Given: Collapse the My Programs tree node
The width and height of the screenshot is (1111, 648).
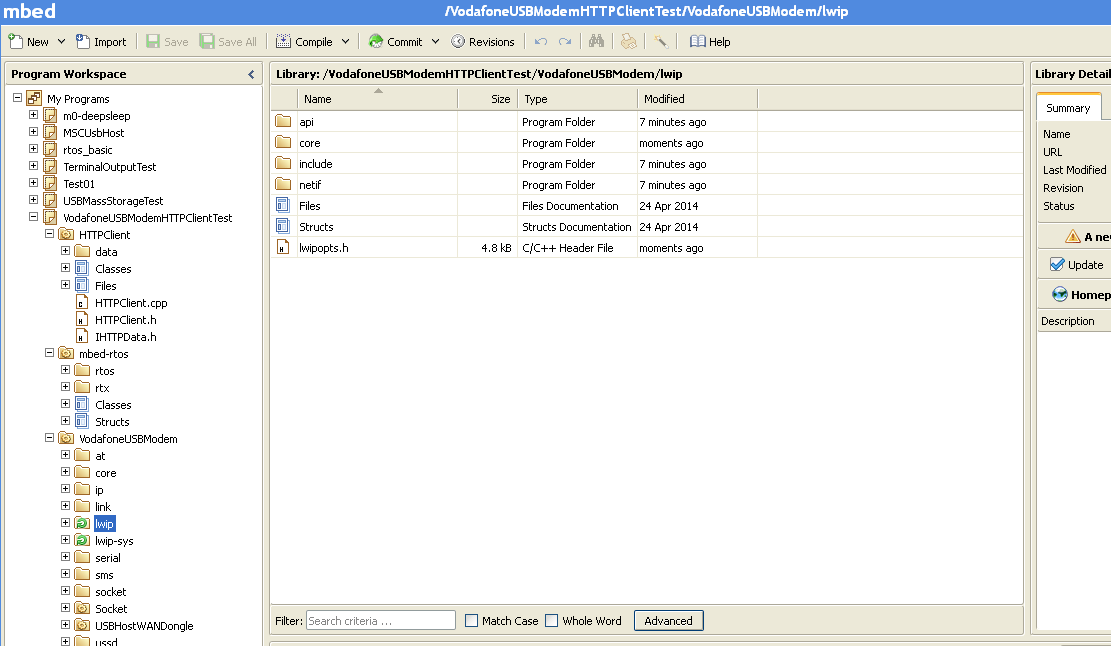Looking at the screenshot, I should click(x=18, y=98).
